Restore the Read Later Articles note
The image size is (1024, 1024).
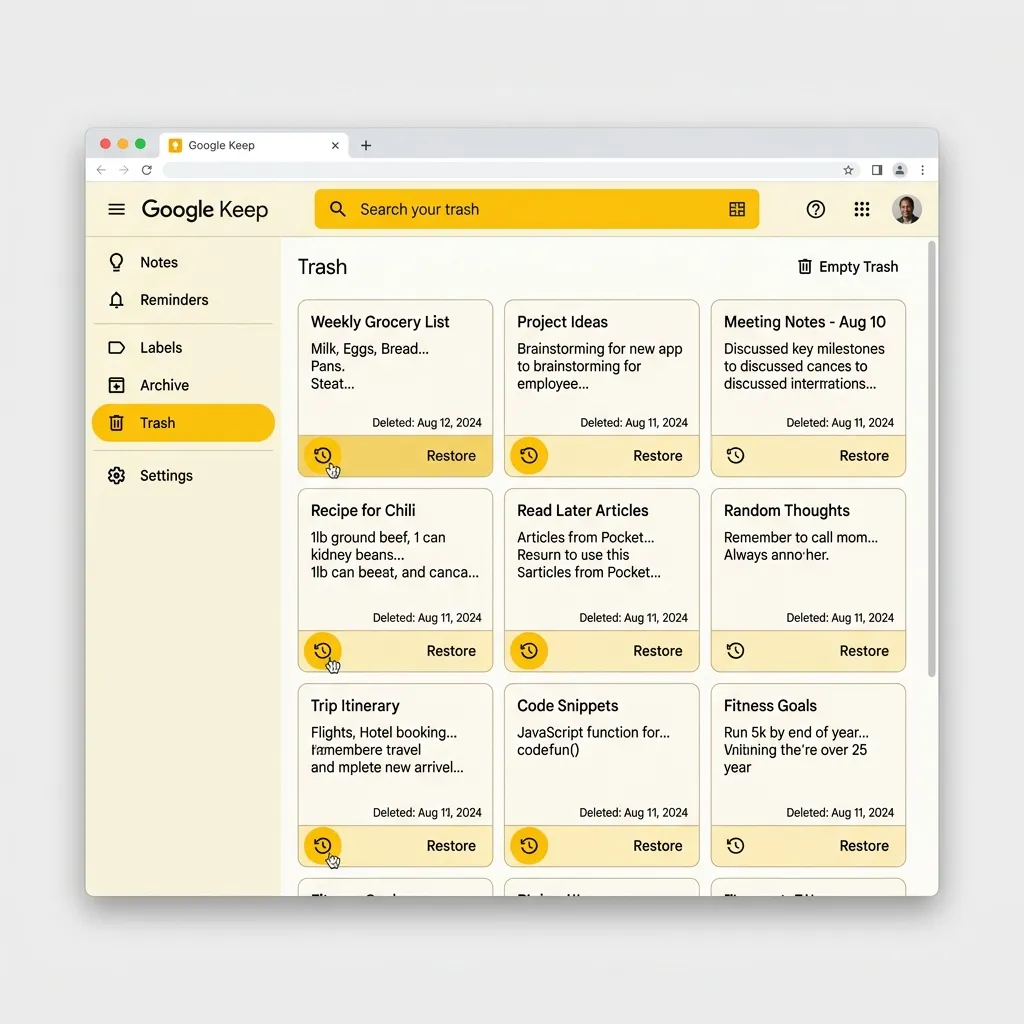tap(658, 650)
